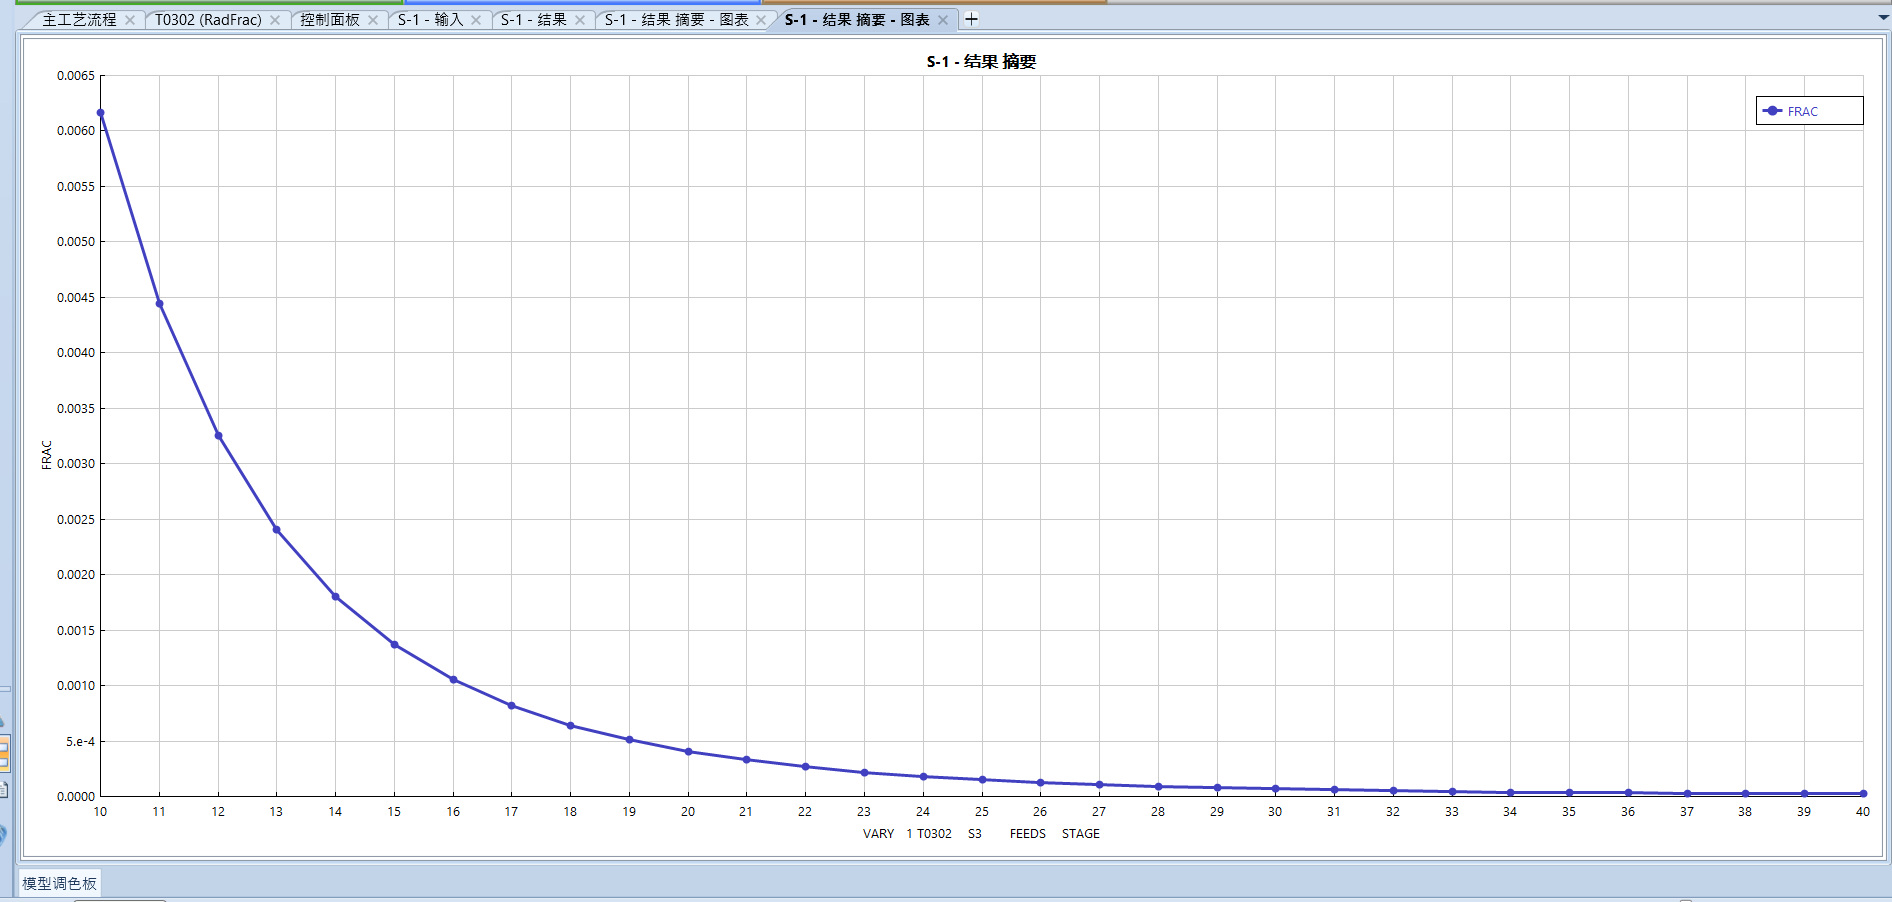This screenshot has width=1892, height=902.
Task: Select the data point at stage 18
Action: tap(570, 726)
